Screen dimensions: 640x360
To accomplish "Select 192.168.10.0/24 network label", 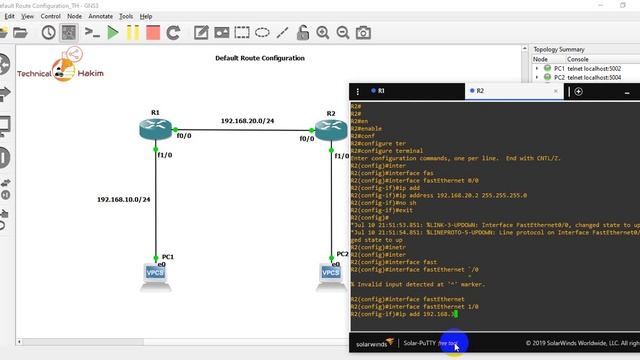I will point(124,199).
